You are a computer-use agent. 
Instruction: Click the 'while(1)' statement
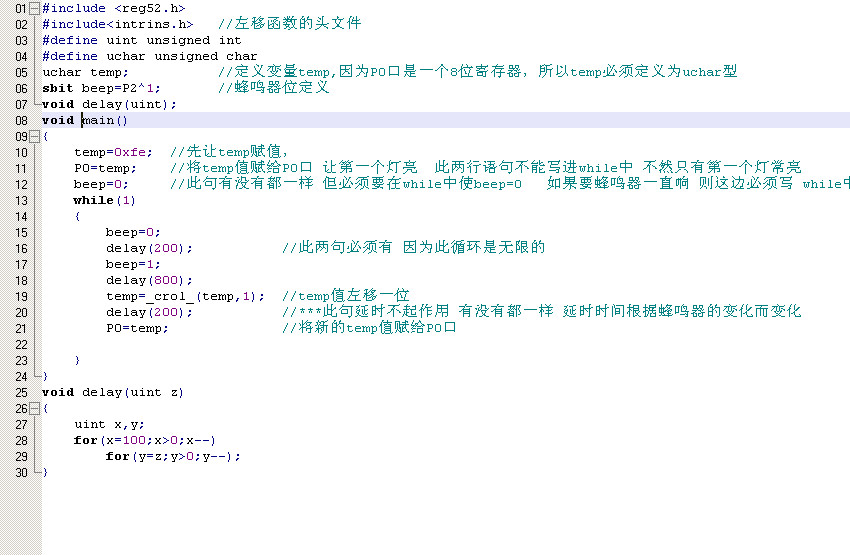click(105, 201)
